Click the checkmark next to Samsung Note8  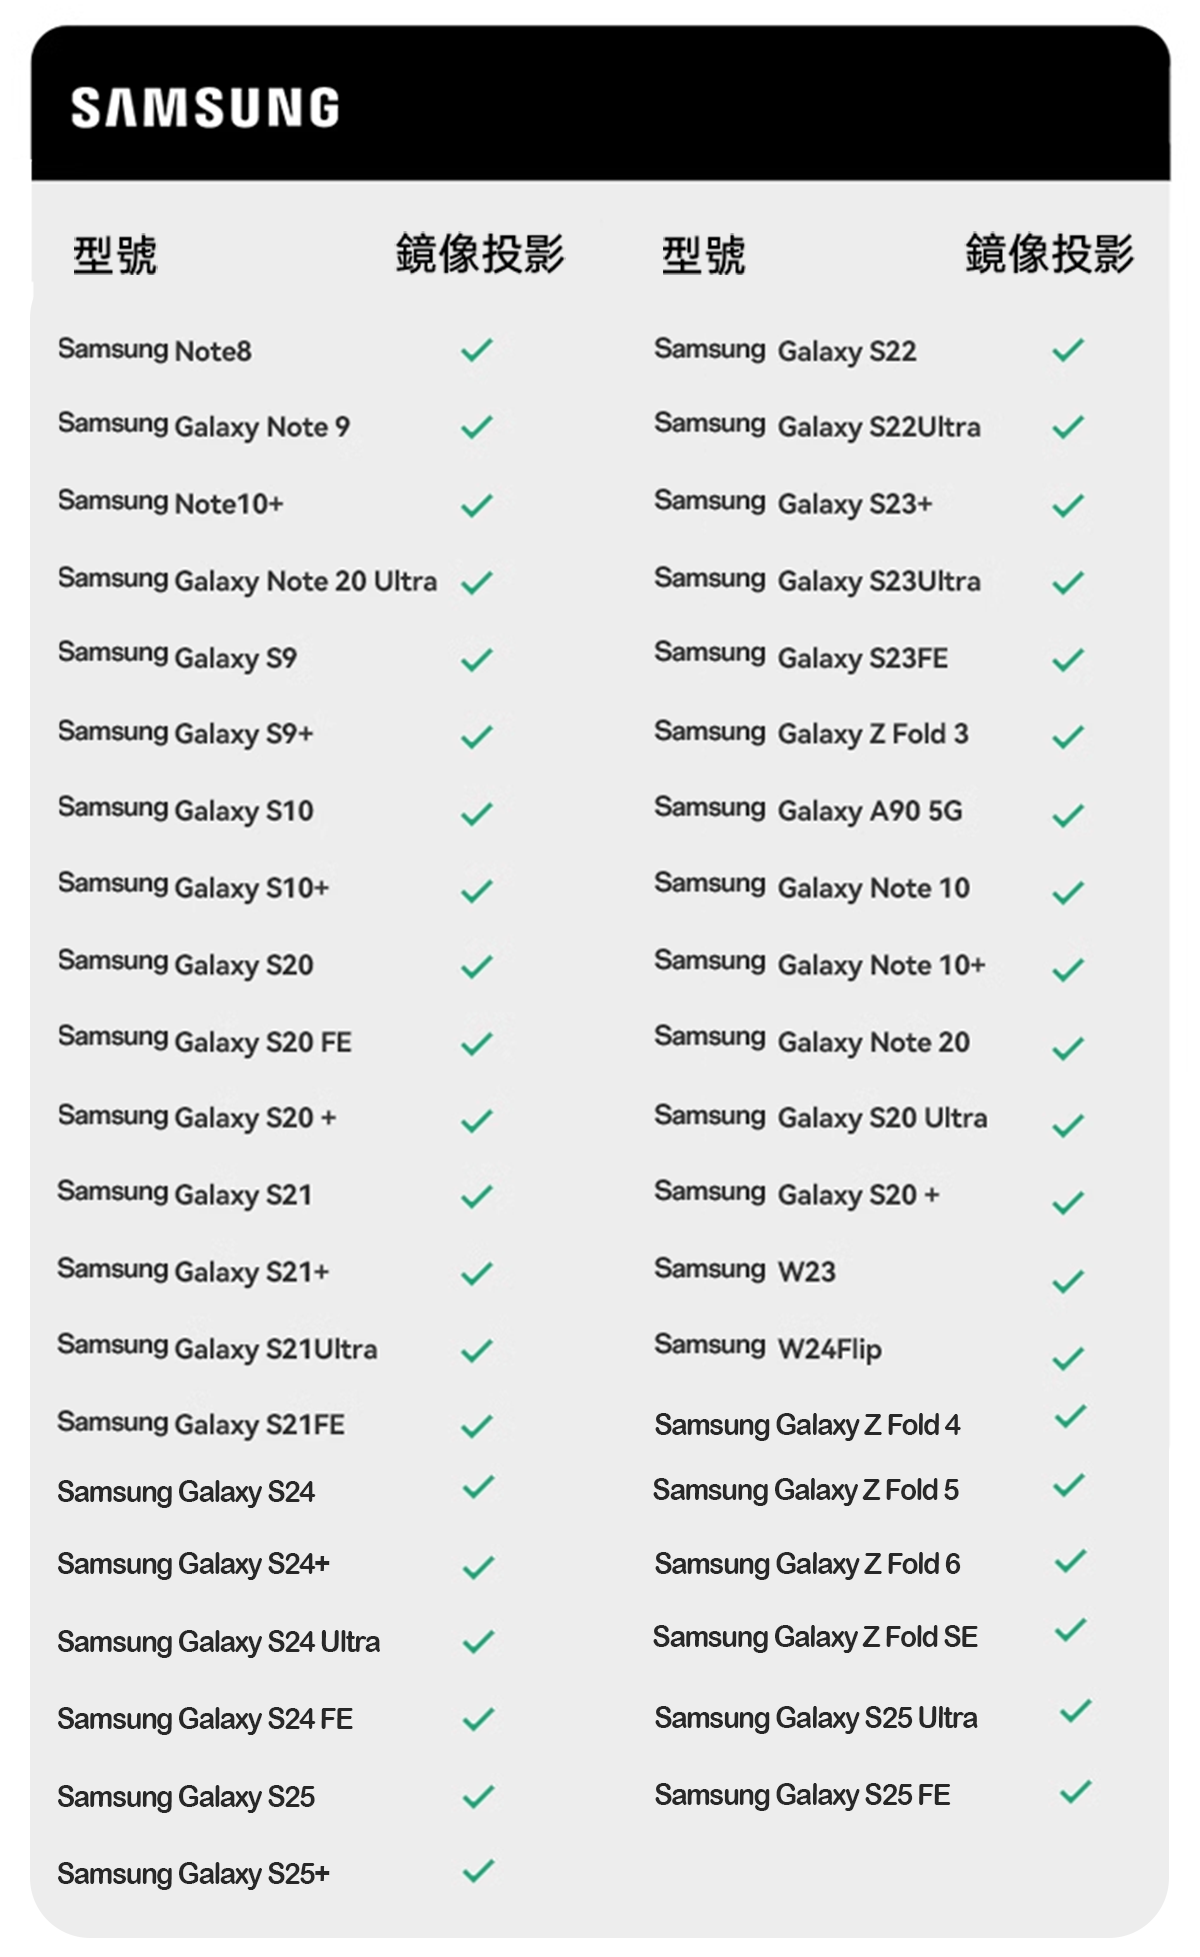(x=477, y=350)
